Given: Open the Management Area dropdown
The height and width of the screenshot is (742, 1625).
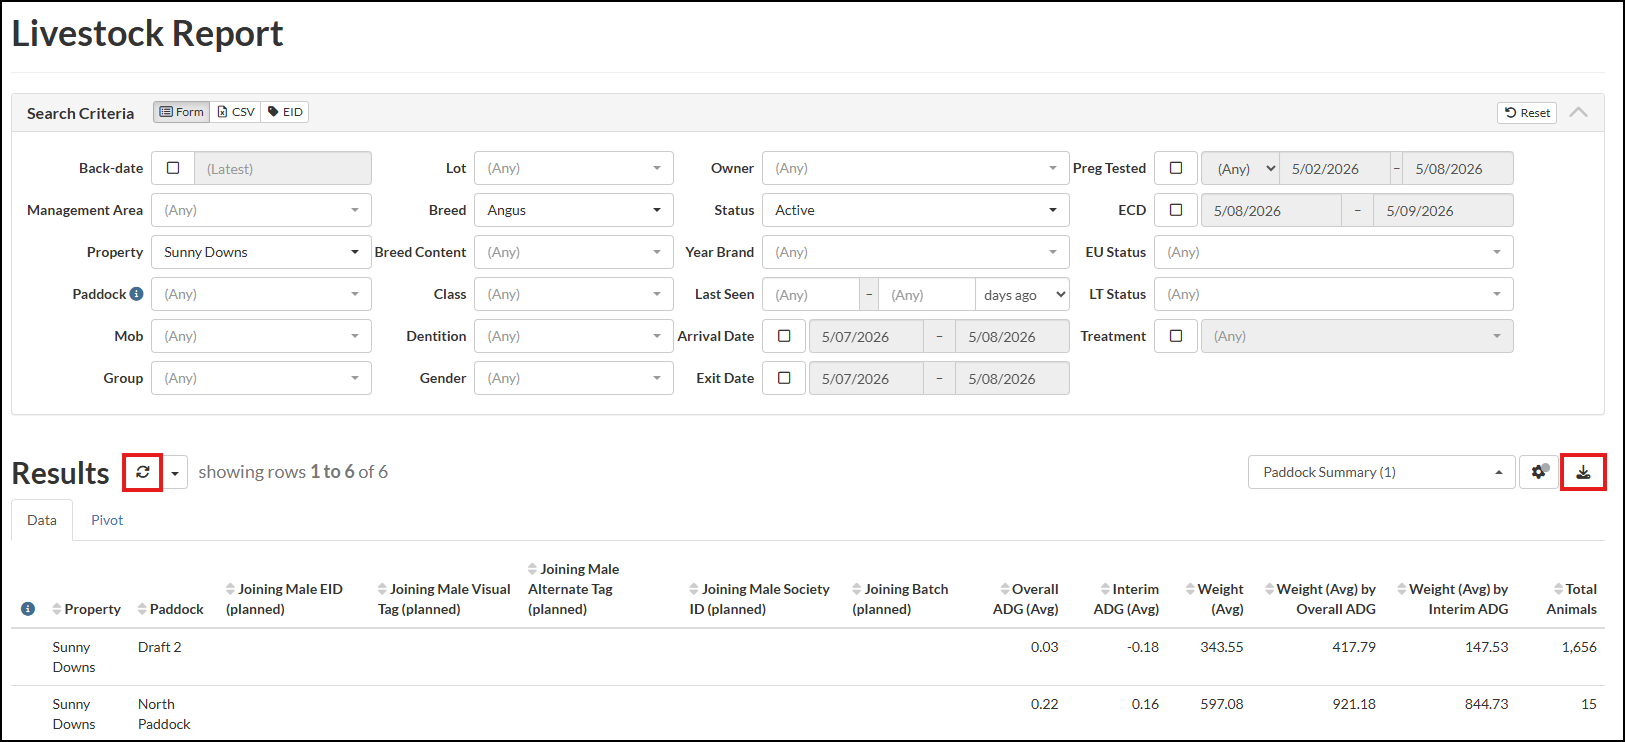Looking at the screenshot, I should (x=261, y=210).
